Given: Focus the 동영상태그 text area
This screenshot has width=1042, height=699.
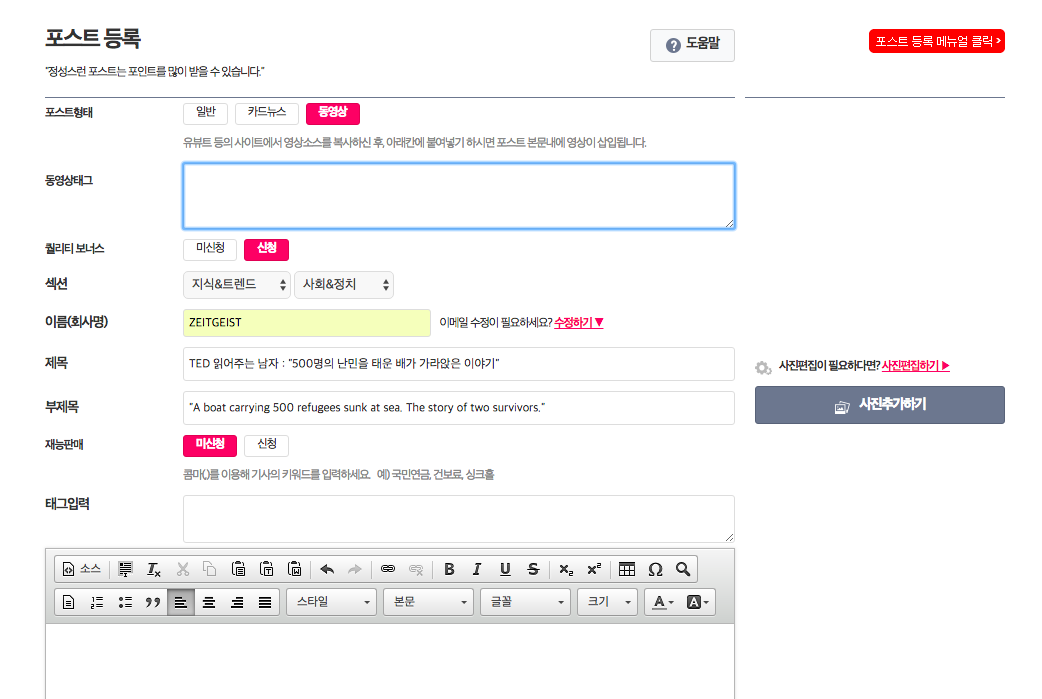Looking at the screenshot, I should tap(459, 196).
